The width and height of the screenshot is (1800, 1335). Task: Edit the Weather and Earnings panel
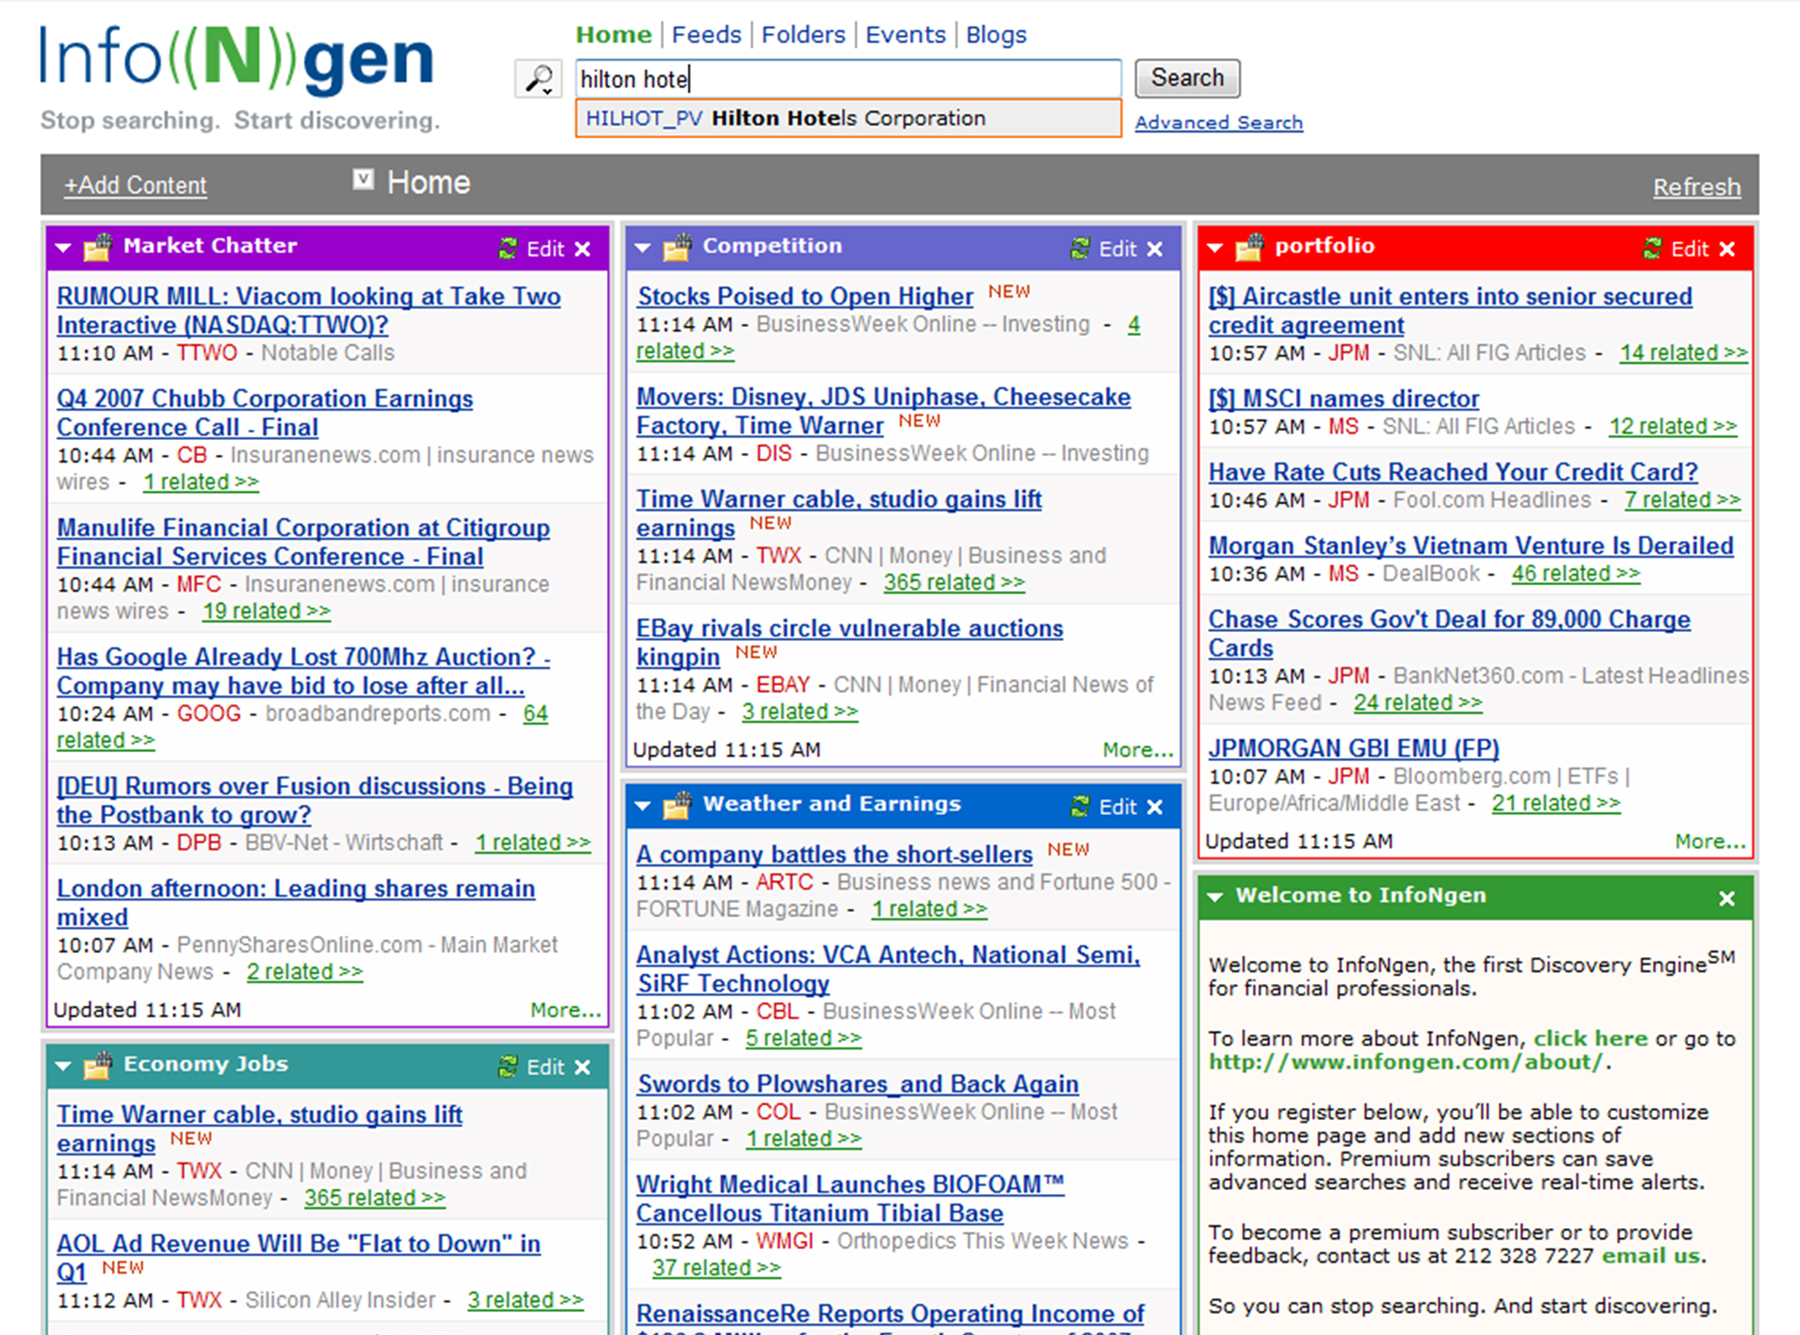pyautogui.click(x=1117, y=807)
